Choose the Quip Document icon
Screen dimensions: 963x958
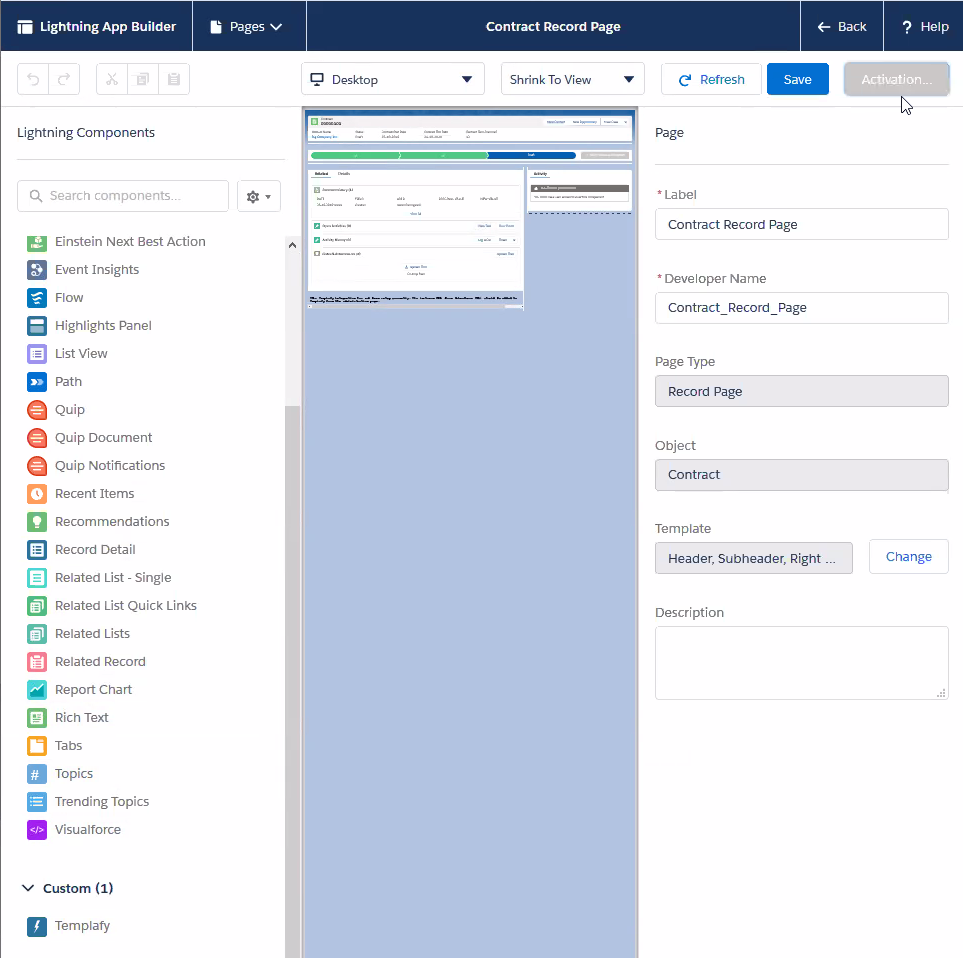(x=37, y=438)
